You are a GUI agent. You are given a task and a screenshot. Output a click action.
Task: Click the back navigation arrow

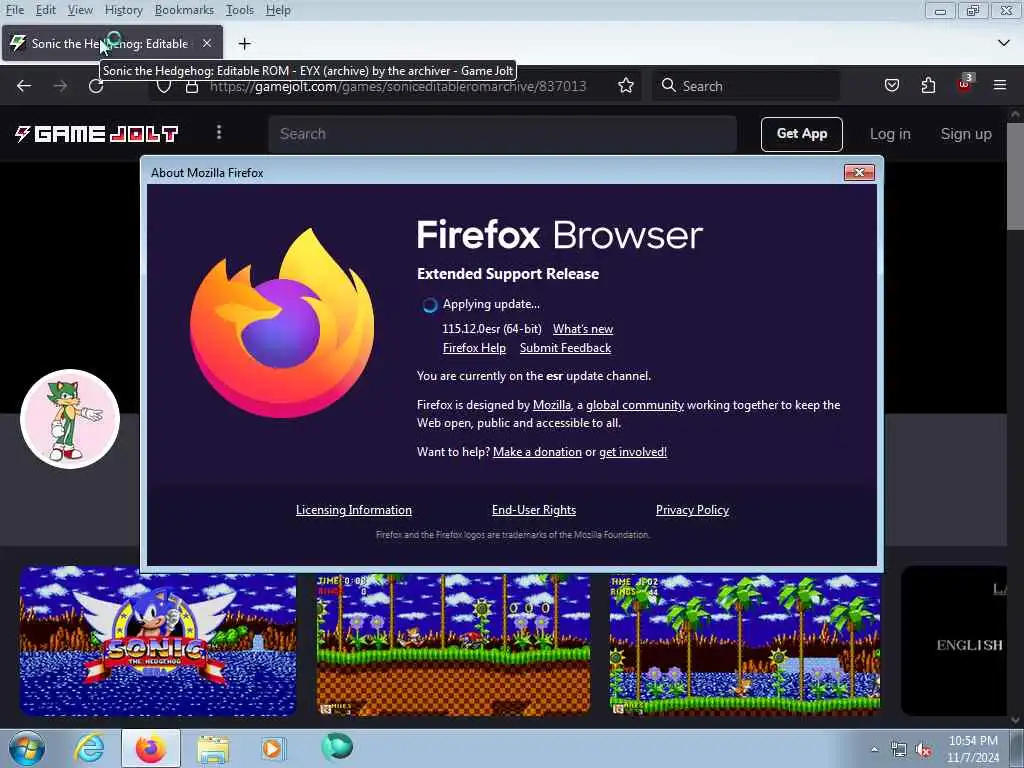point(24,86)
